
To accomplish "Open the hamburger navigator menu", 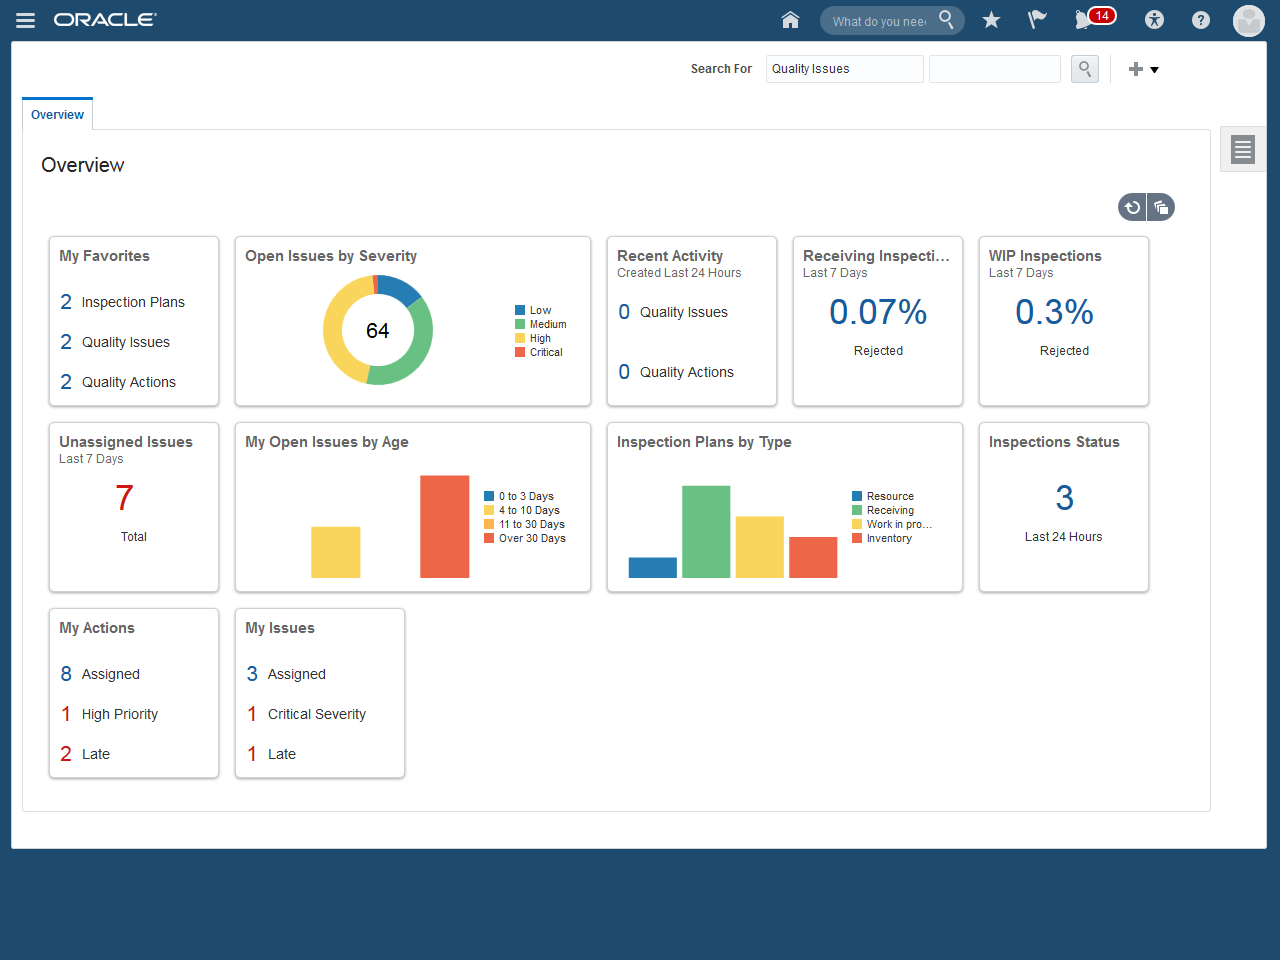I will point(26,20).
